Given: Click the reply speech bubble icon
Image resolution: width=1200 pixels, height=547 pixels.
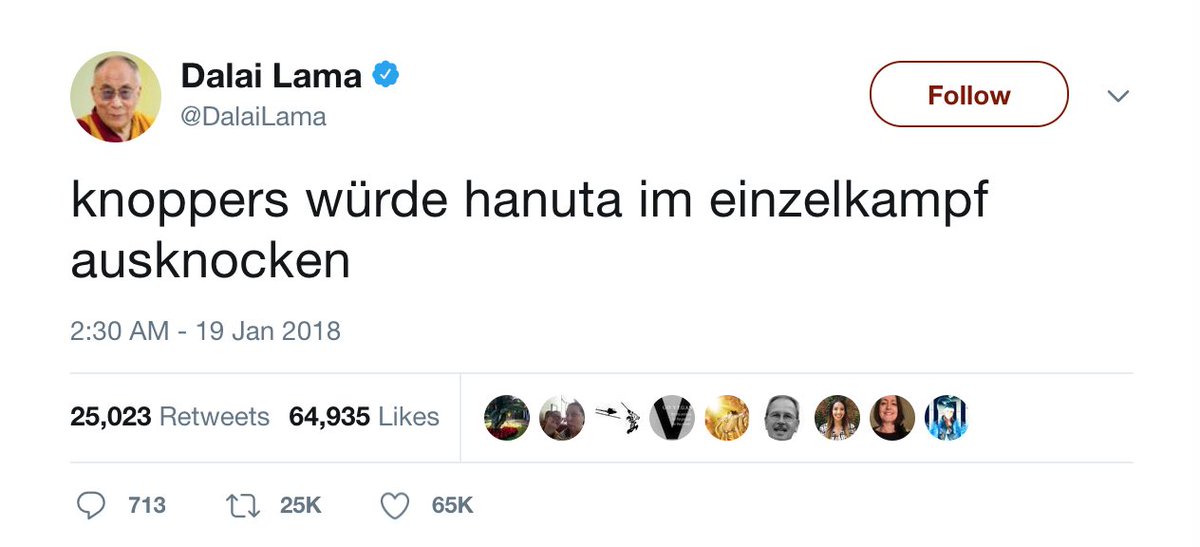Looking at the screenshot, I should tap(90, 505).
